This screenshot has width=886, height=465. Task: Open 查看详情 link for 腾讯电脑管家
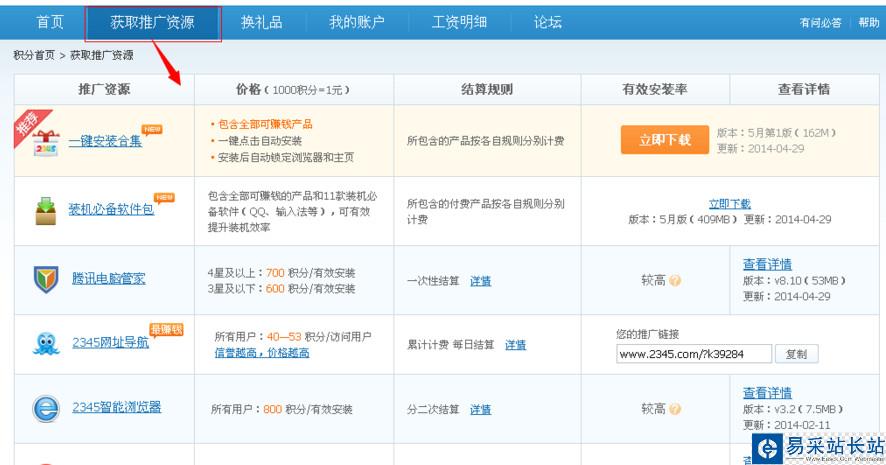coord(767,264)
